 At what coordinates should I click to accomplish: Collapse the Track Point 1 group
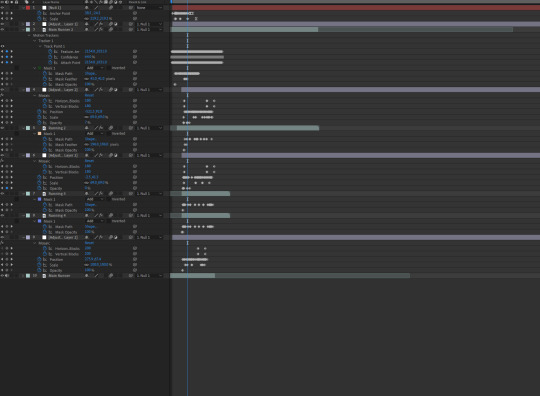tap(40, 46)
